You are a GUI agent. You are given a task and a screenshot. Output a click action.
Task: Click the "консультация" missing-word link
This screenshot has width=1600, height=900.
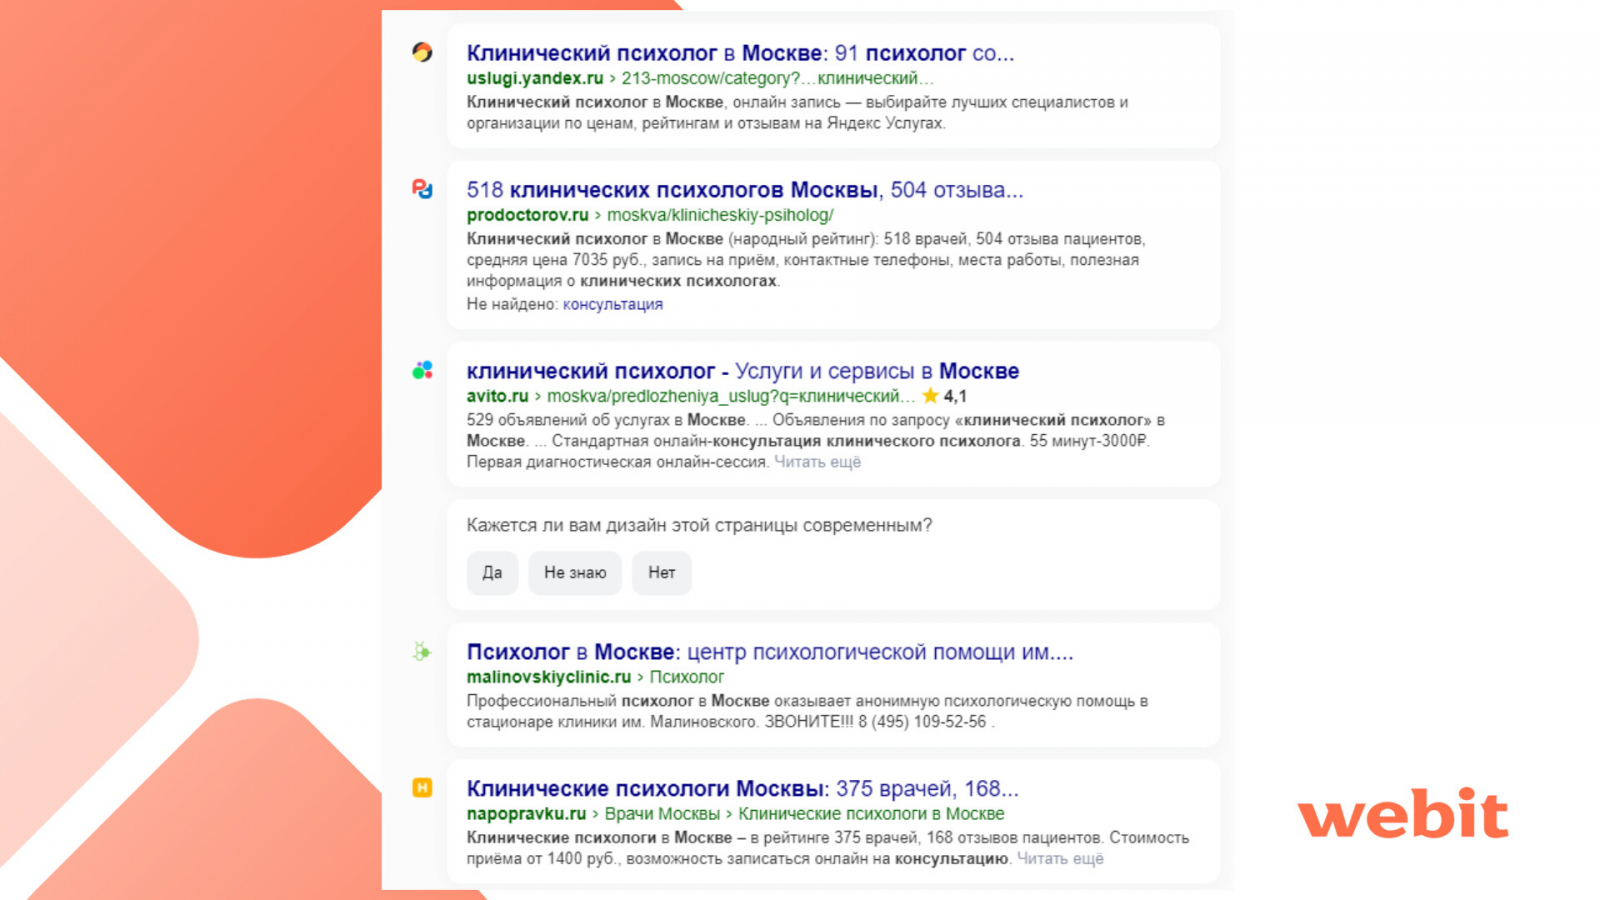(612, 304)
